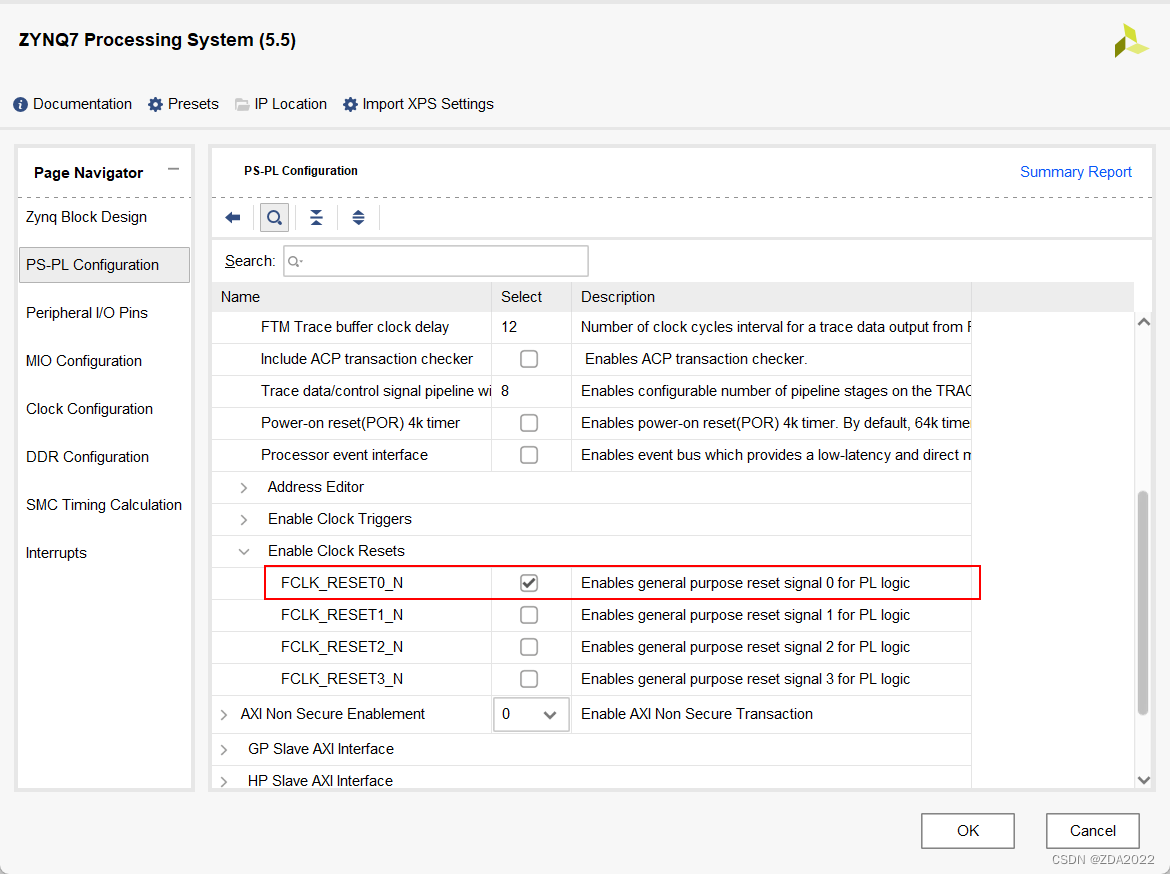The height and width of the screenshot is (874, 1170).
Task: Click Import XPS Settings label
Action: pyautogui.click(x=428, y=104)
